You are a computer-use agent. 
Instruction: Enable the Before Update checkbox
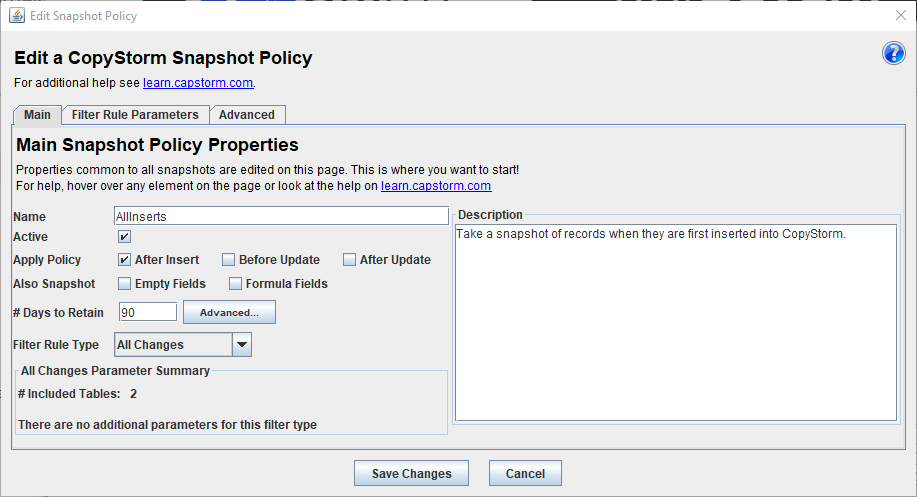tap(229, 260)
